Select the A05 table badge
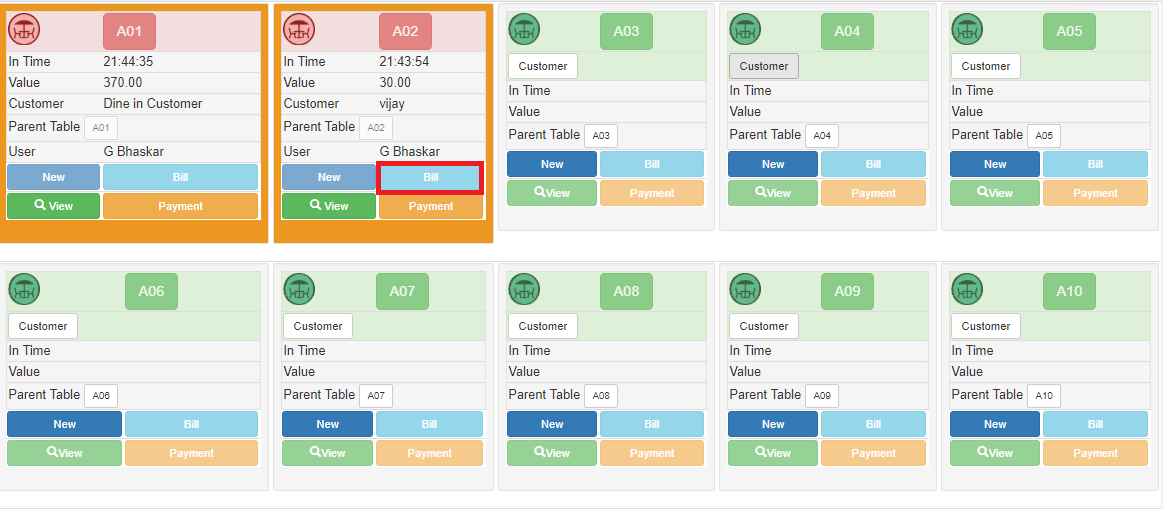Screen dimensions: 1163x509 tap(1069, 31)
